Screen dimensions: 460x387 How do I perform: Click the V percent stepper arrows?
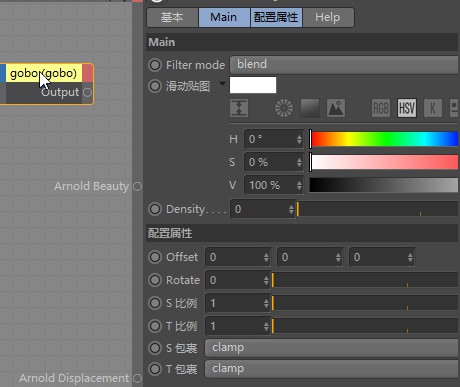pos(299,185)
